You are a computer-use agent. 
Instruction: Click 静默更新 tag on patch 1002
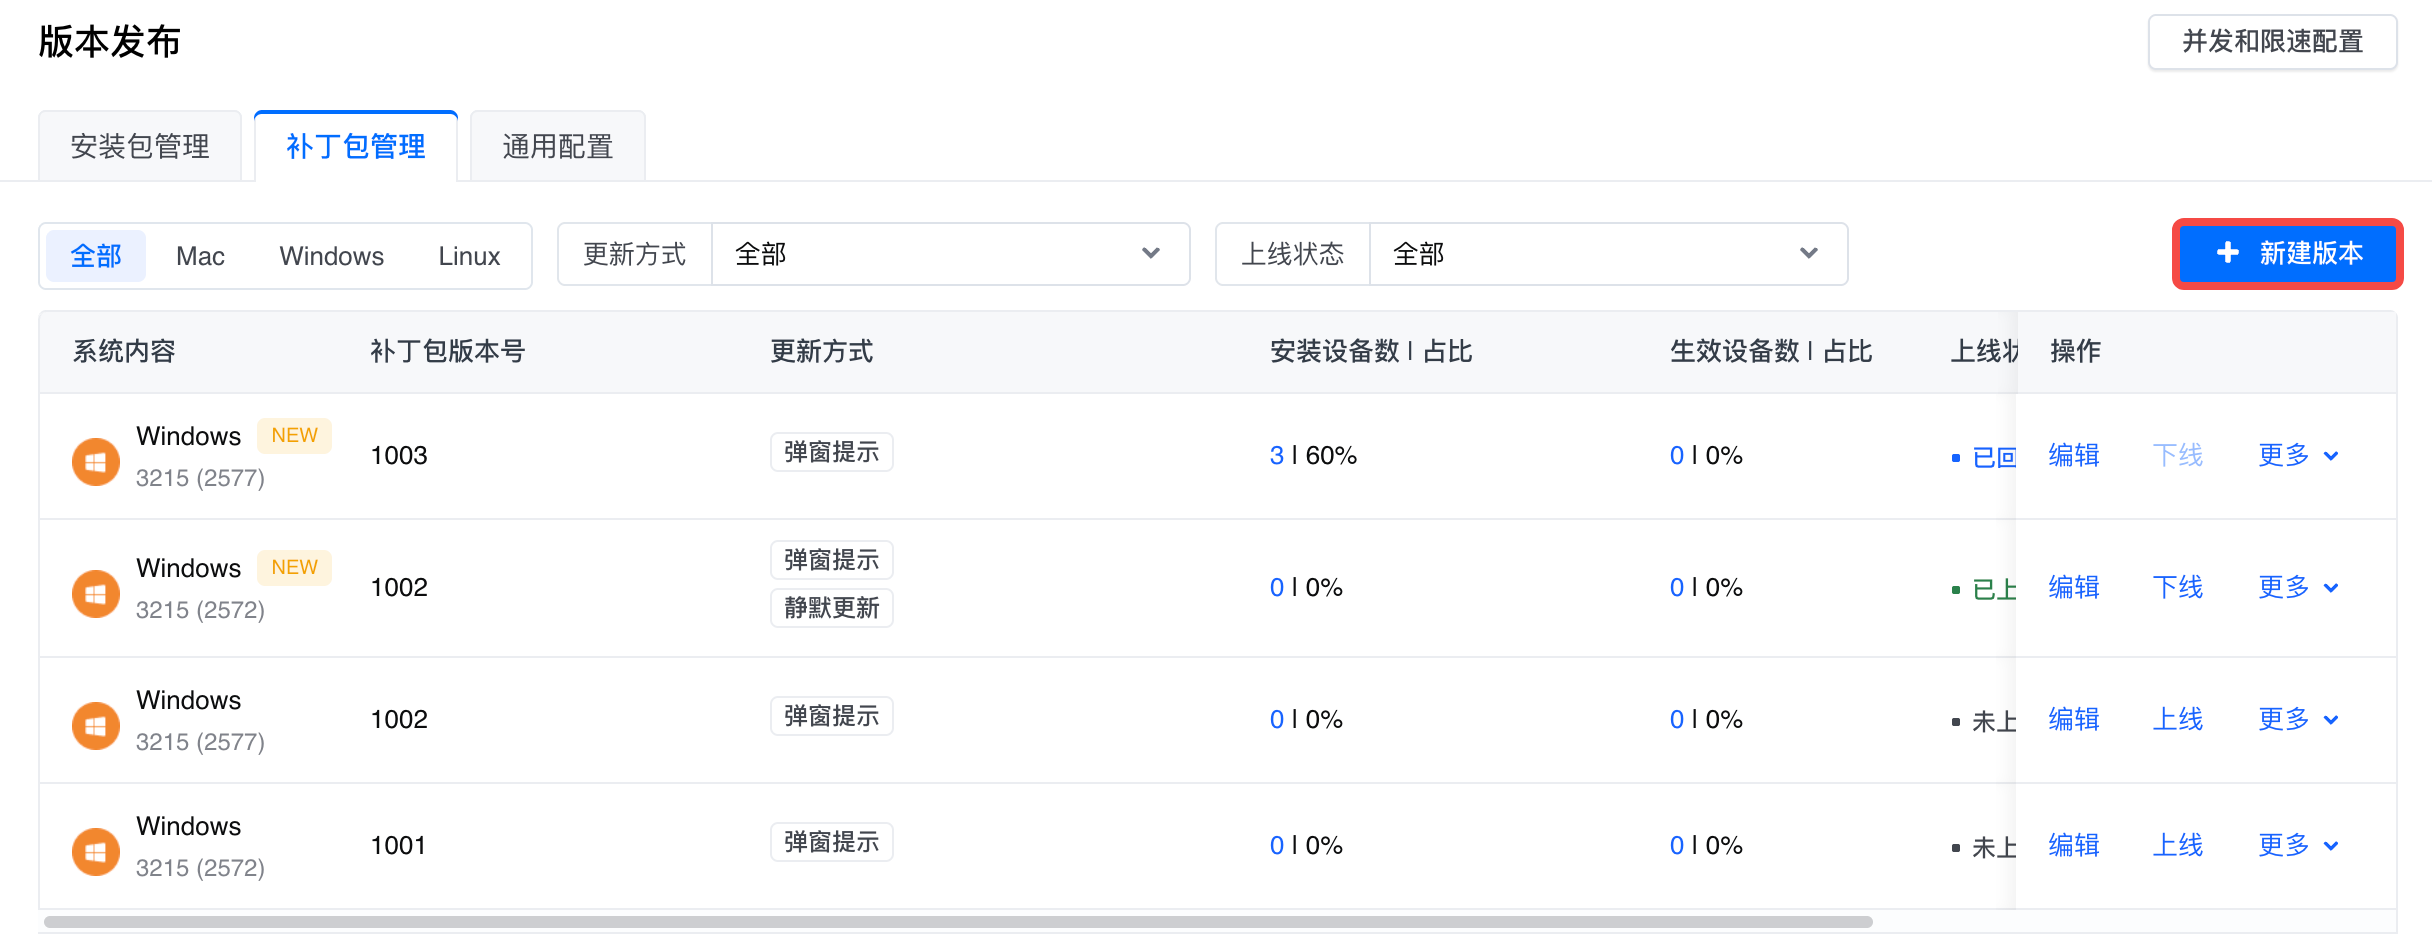pos(831,608)
